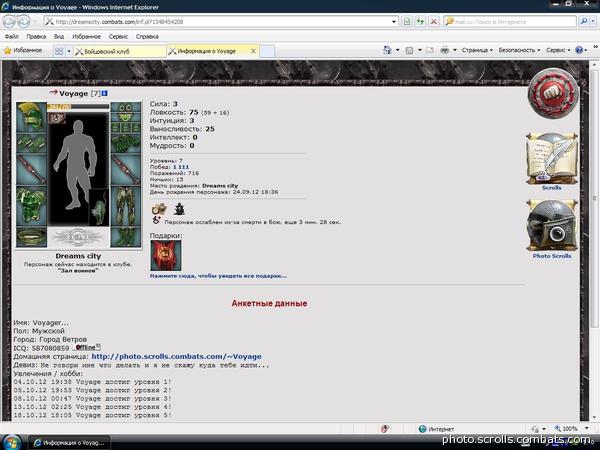Click the Photo Scrolls text link
The image size is (600, 450).
[552, 256]
